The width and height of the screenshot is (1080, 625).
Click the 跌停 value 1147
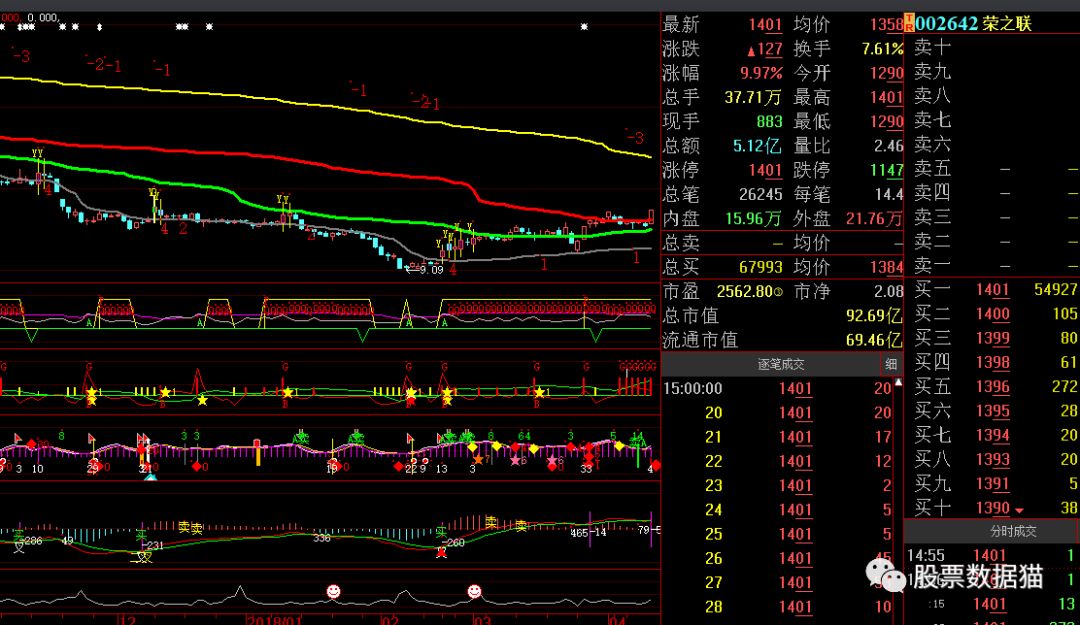[886, 170]
